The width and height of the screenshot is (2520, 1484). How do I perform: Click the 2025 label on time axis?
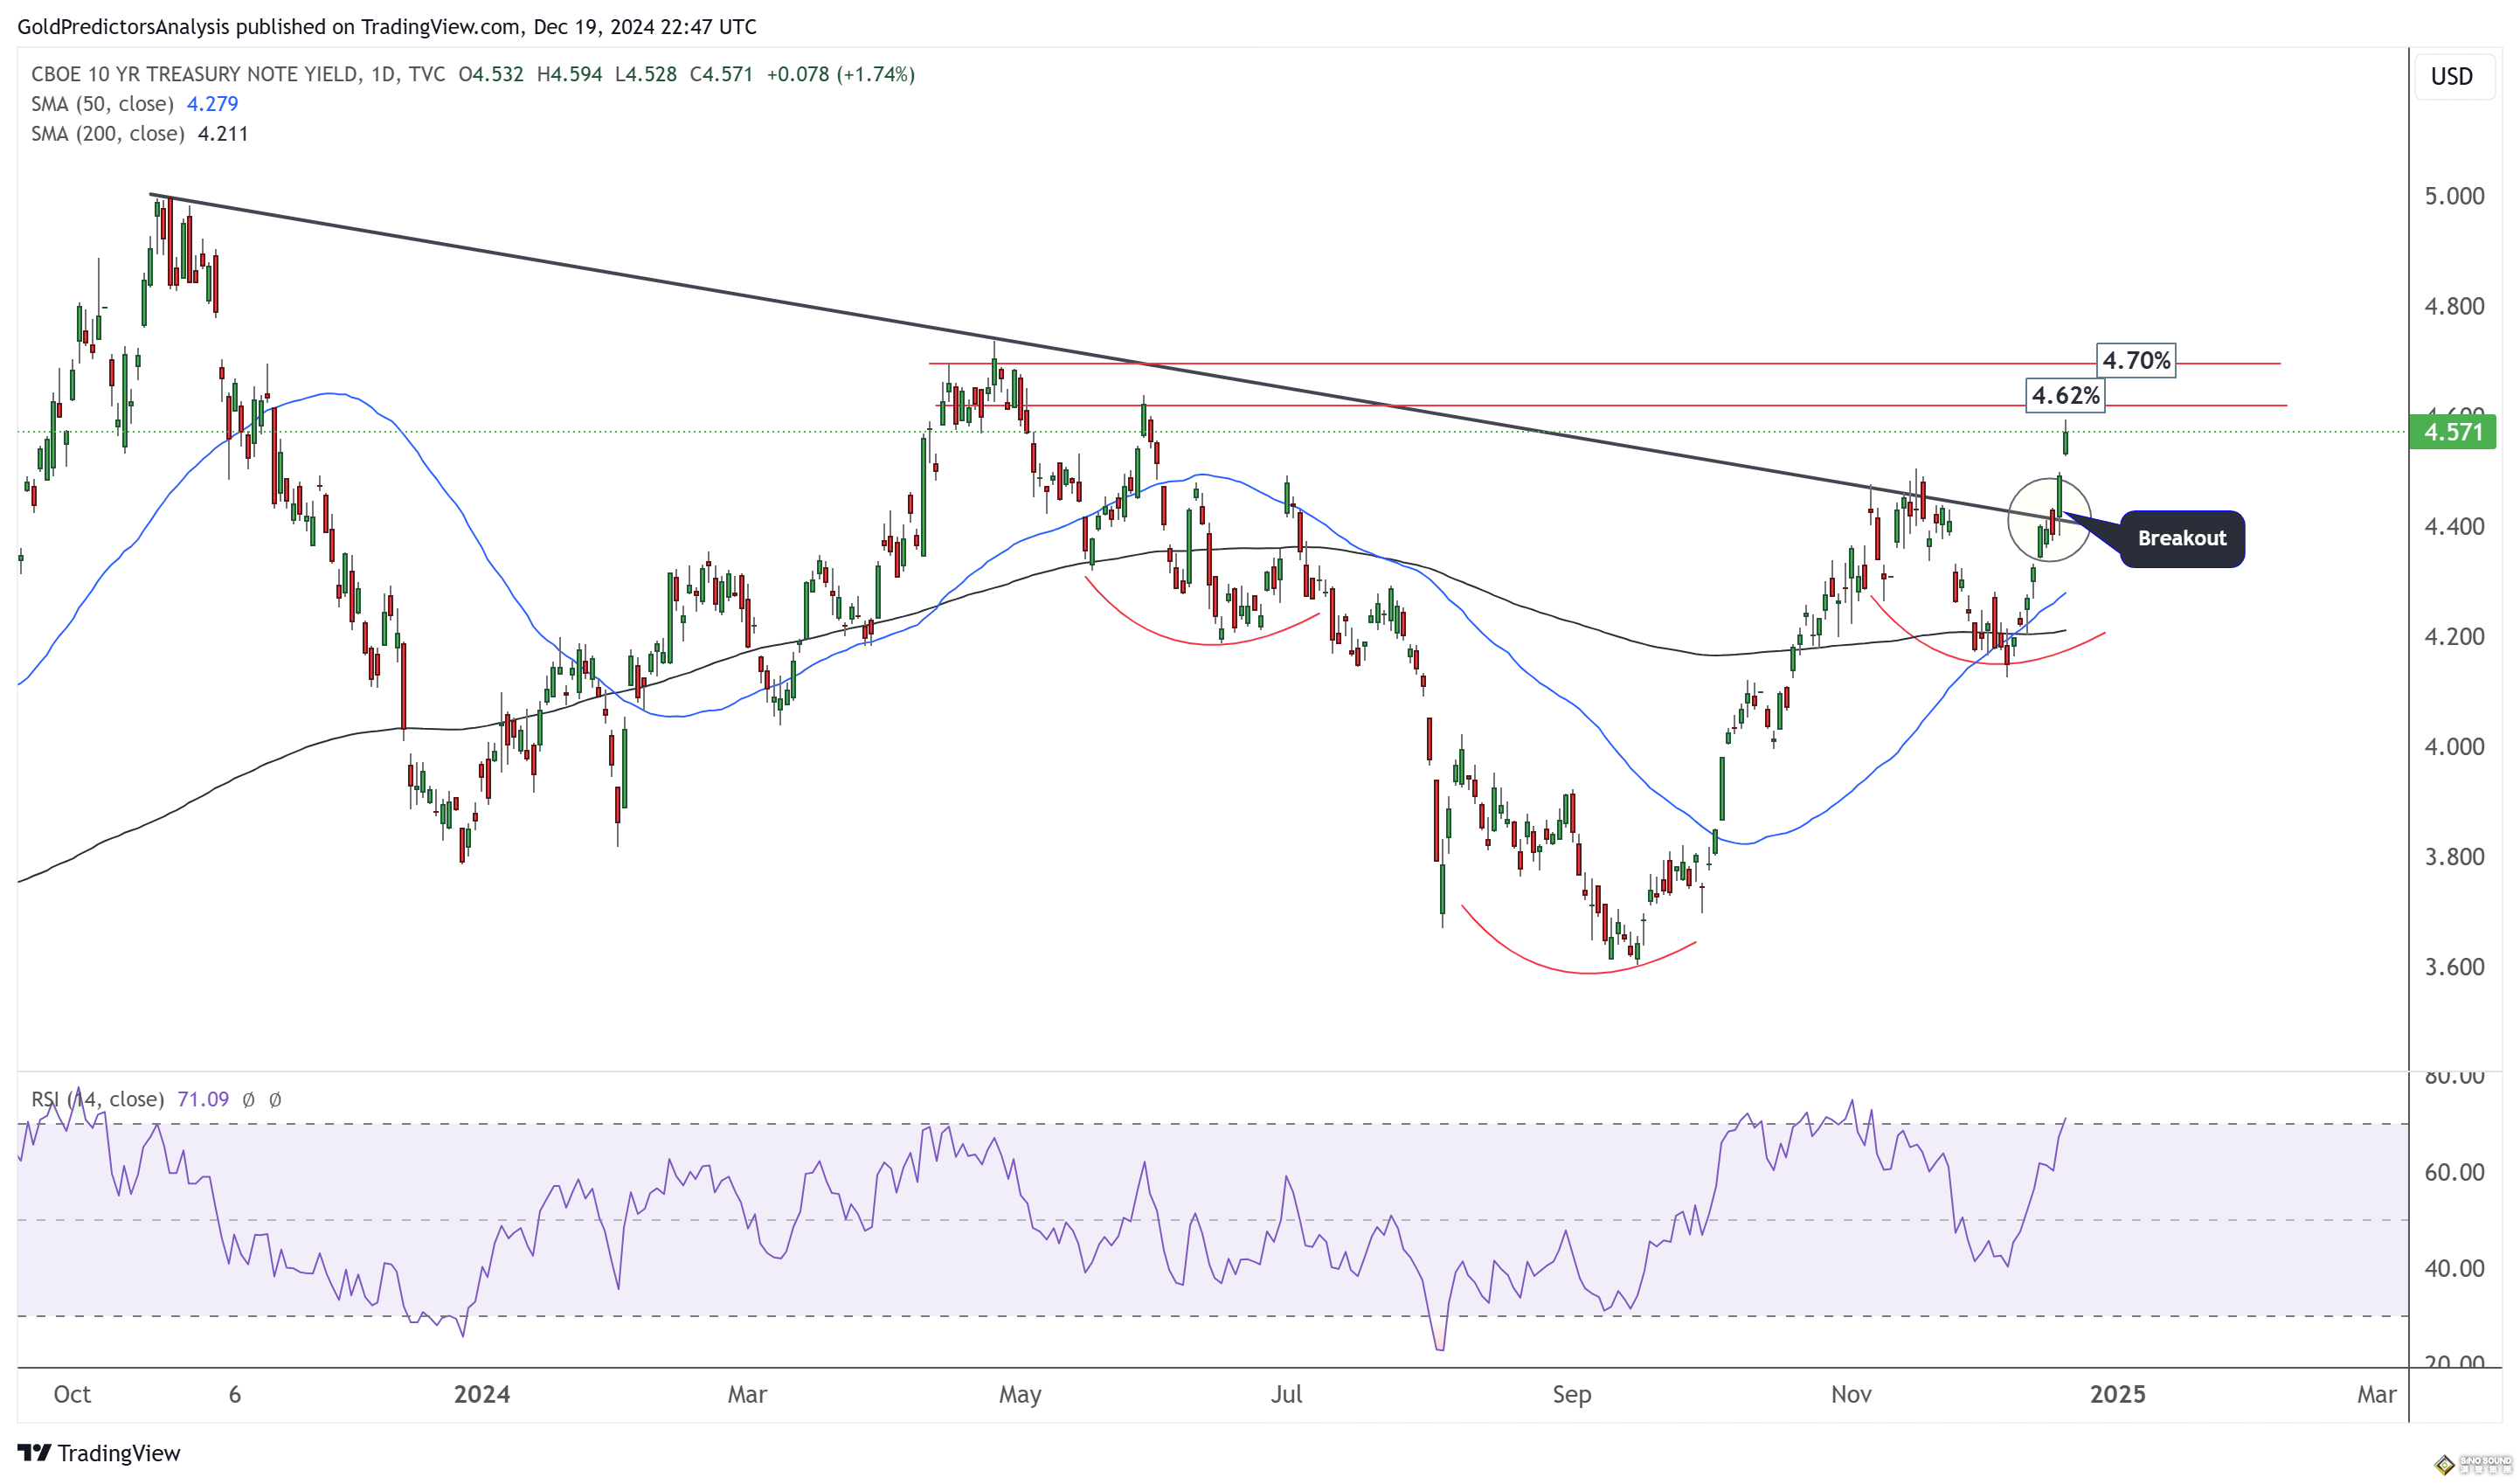[x=2117, y=1394]
